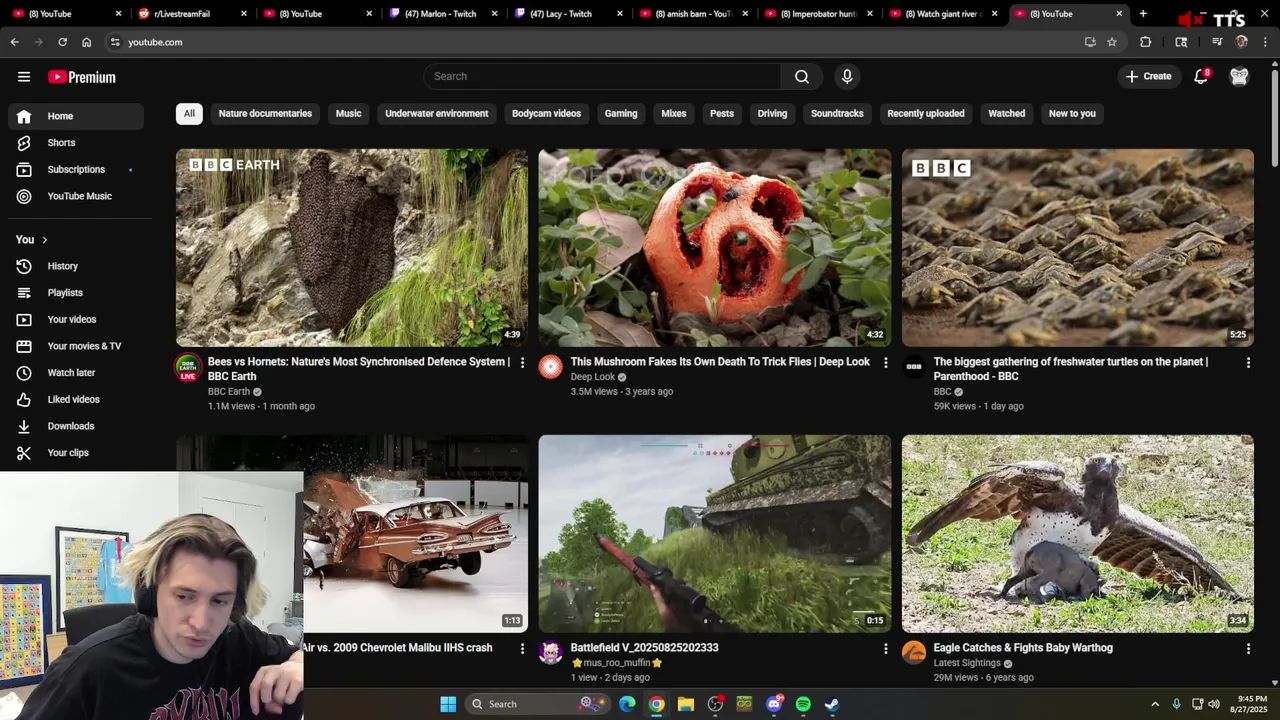Open Spotify from the taskbar
The height and width of the screenshot is (720, 1280).
[803, 704]
